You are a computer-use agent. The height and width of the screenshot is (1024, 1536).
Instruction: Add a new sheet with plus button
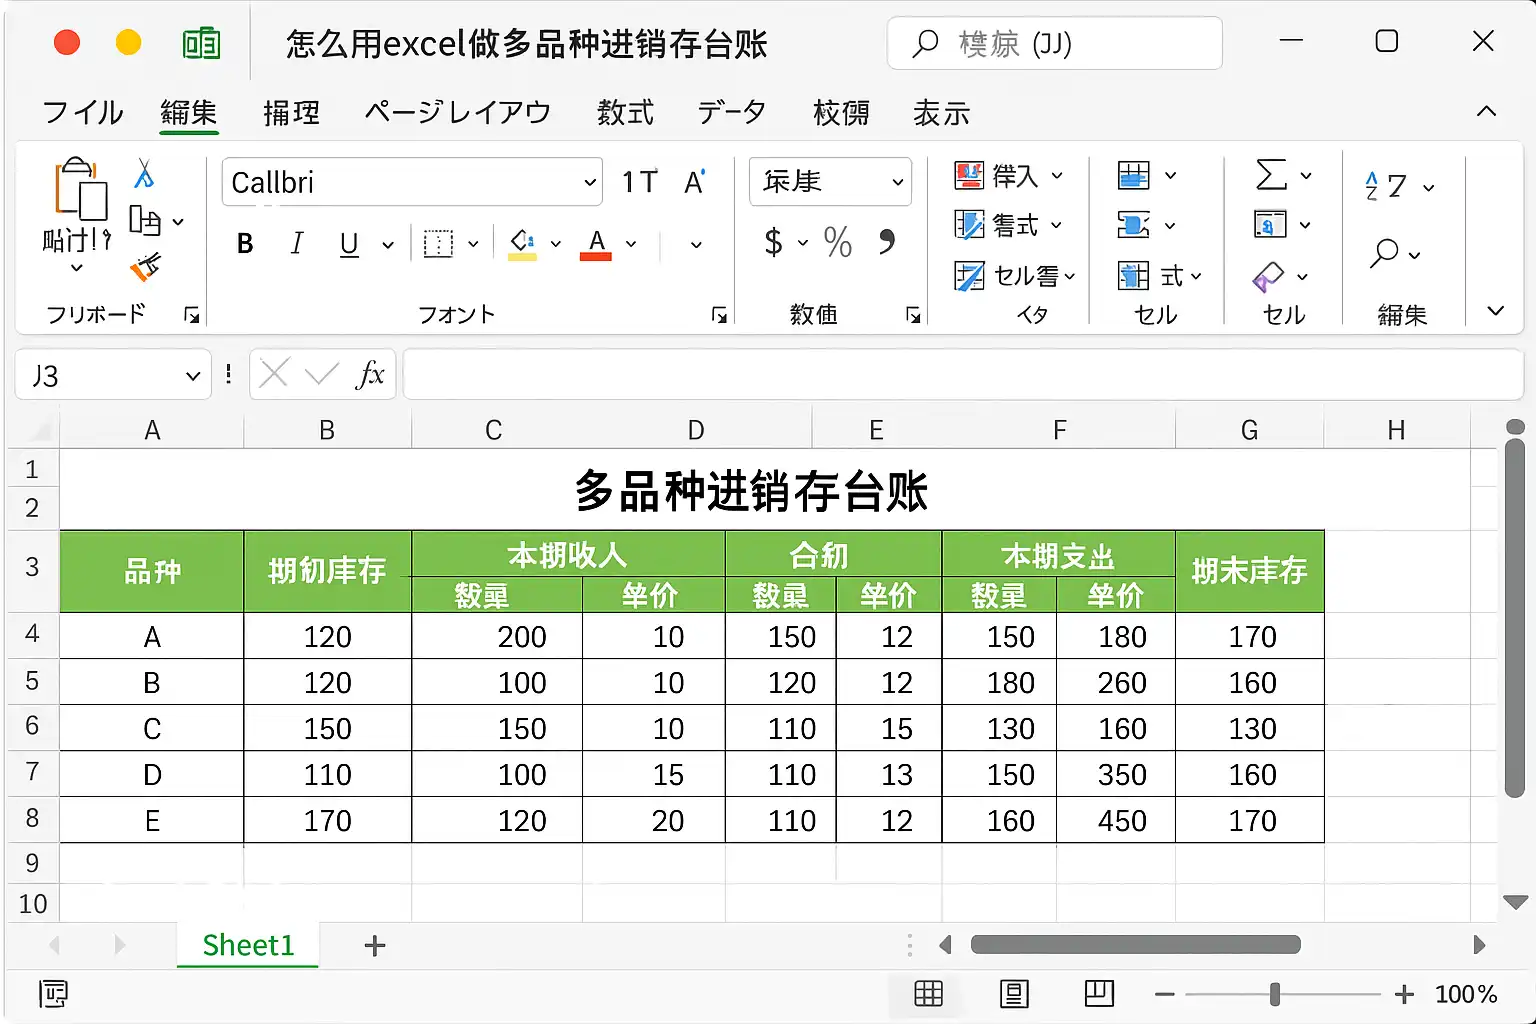(375, 945)
